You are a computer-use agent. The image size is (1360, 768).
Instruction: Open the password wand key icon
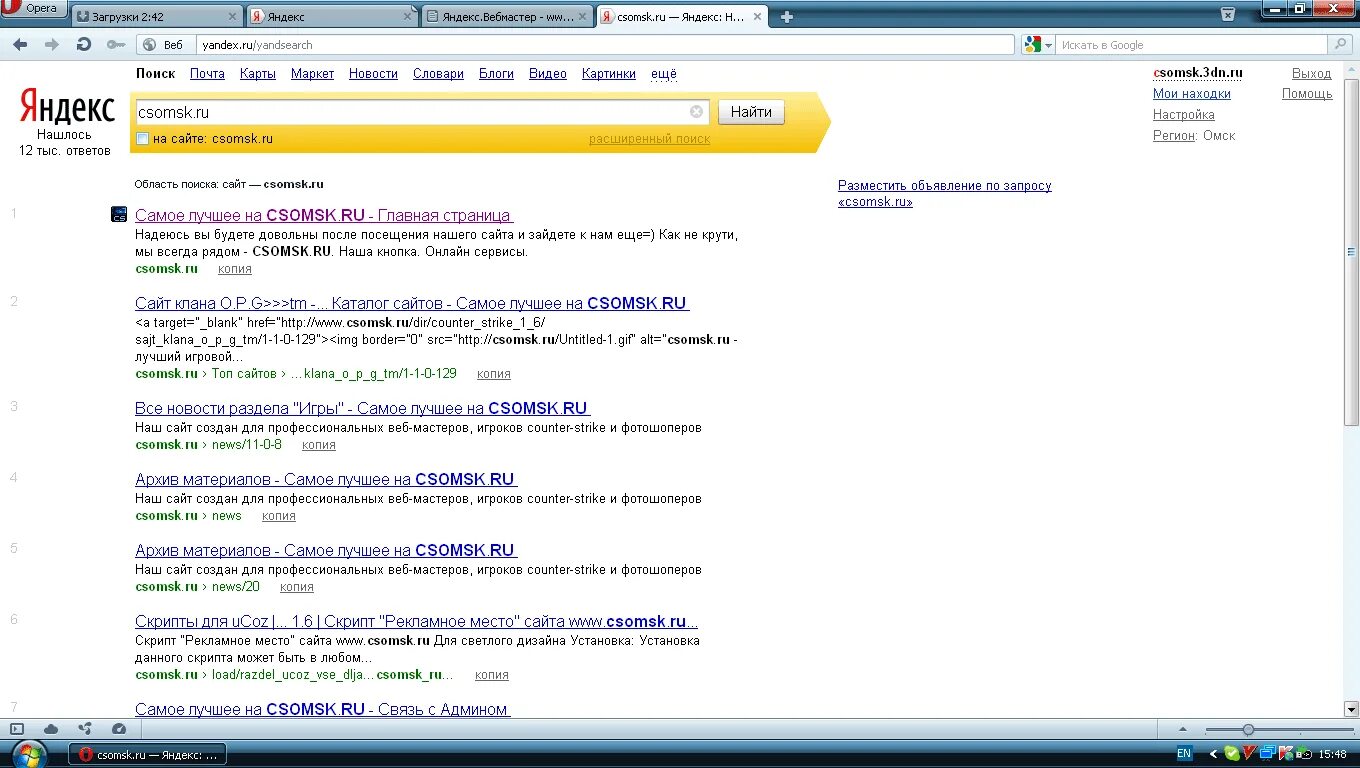click(x=116, y=44)
